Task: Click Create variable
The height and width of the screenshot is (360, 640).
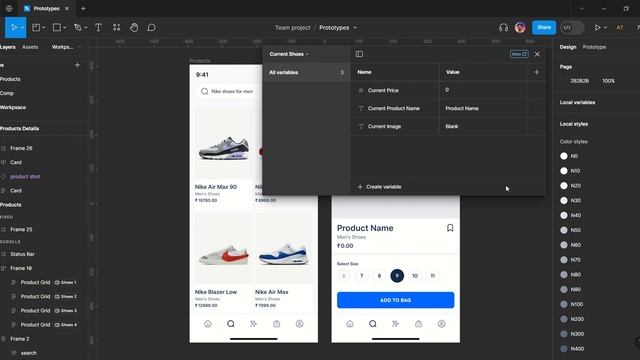Action: [379, 187]
